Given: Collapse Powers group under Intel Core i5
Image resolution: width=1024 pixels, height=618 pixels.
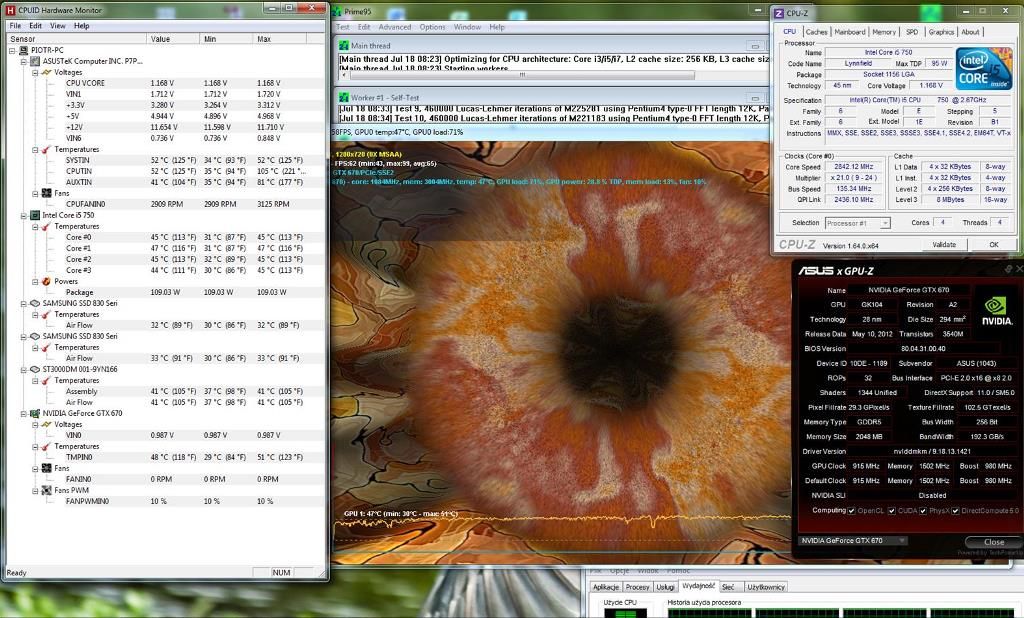Looking at the screenshot, I should (35, 282).
